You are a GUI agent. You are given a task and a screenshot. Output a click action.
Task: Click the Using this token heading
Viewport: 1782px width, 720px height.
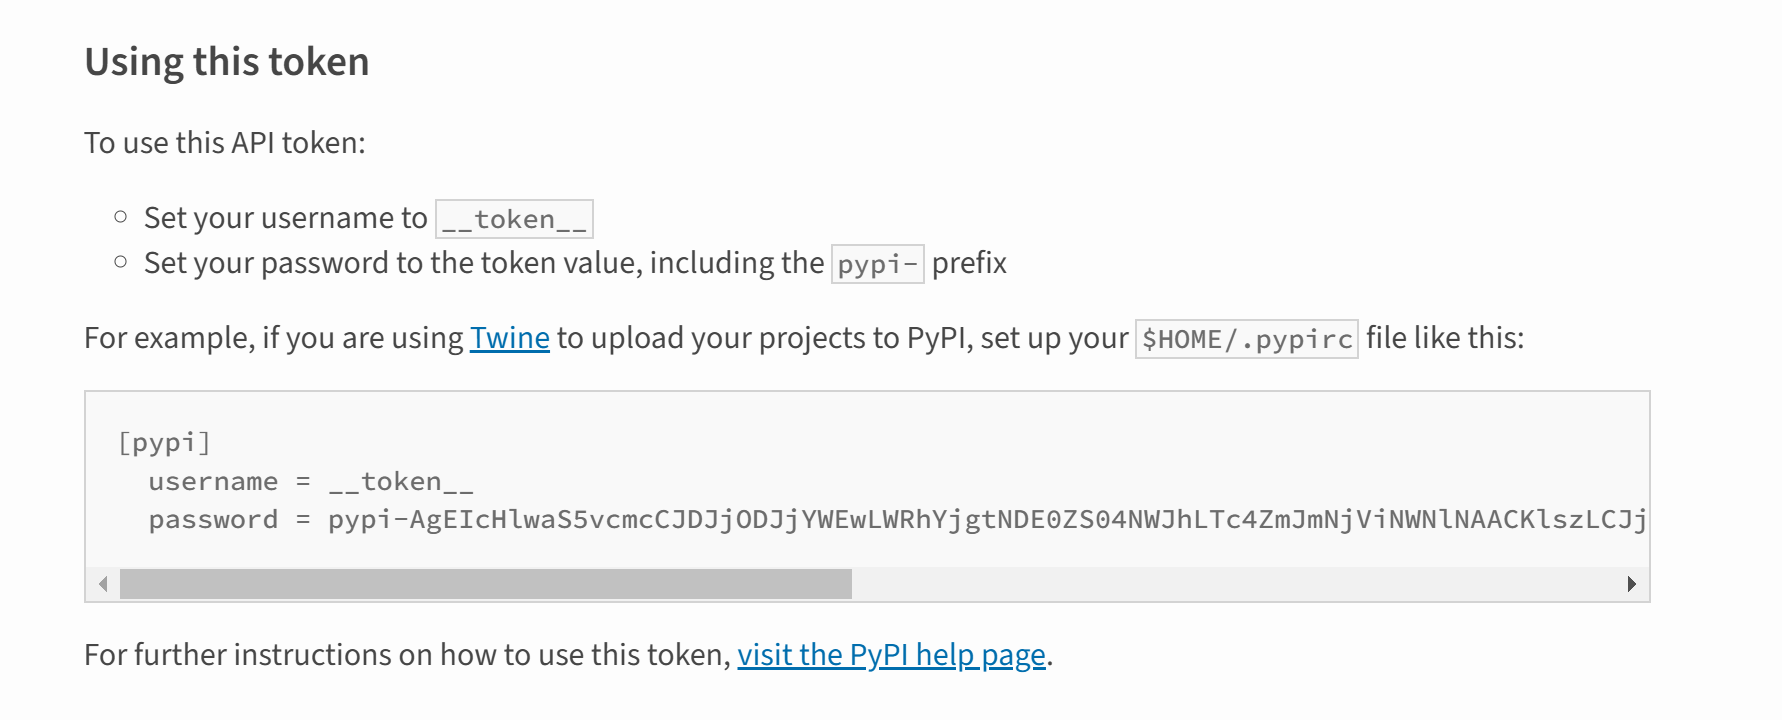point(228,62)
